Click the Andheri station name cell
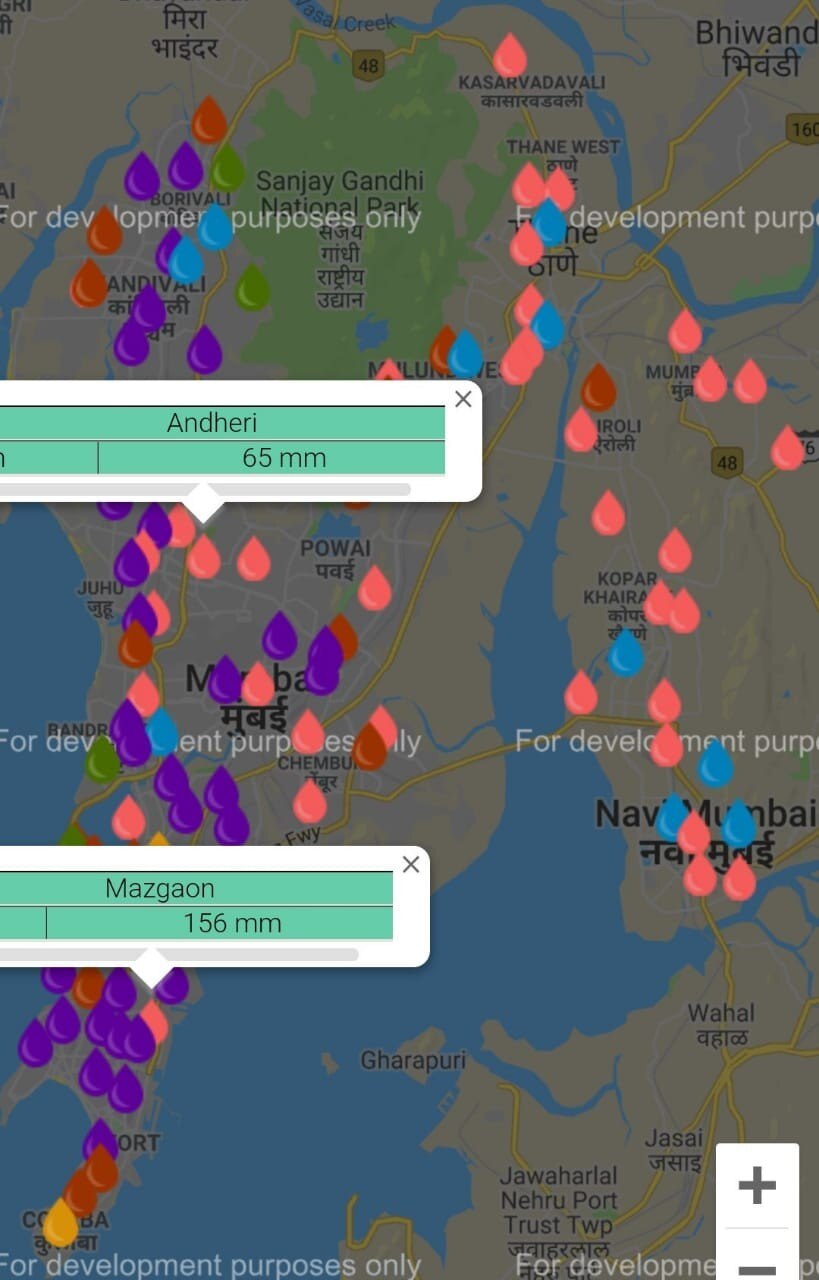 pos(212,423)
